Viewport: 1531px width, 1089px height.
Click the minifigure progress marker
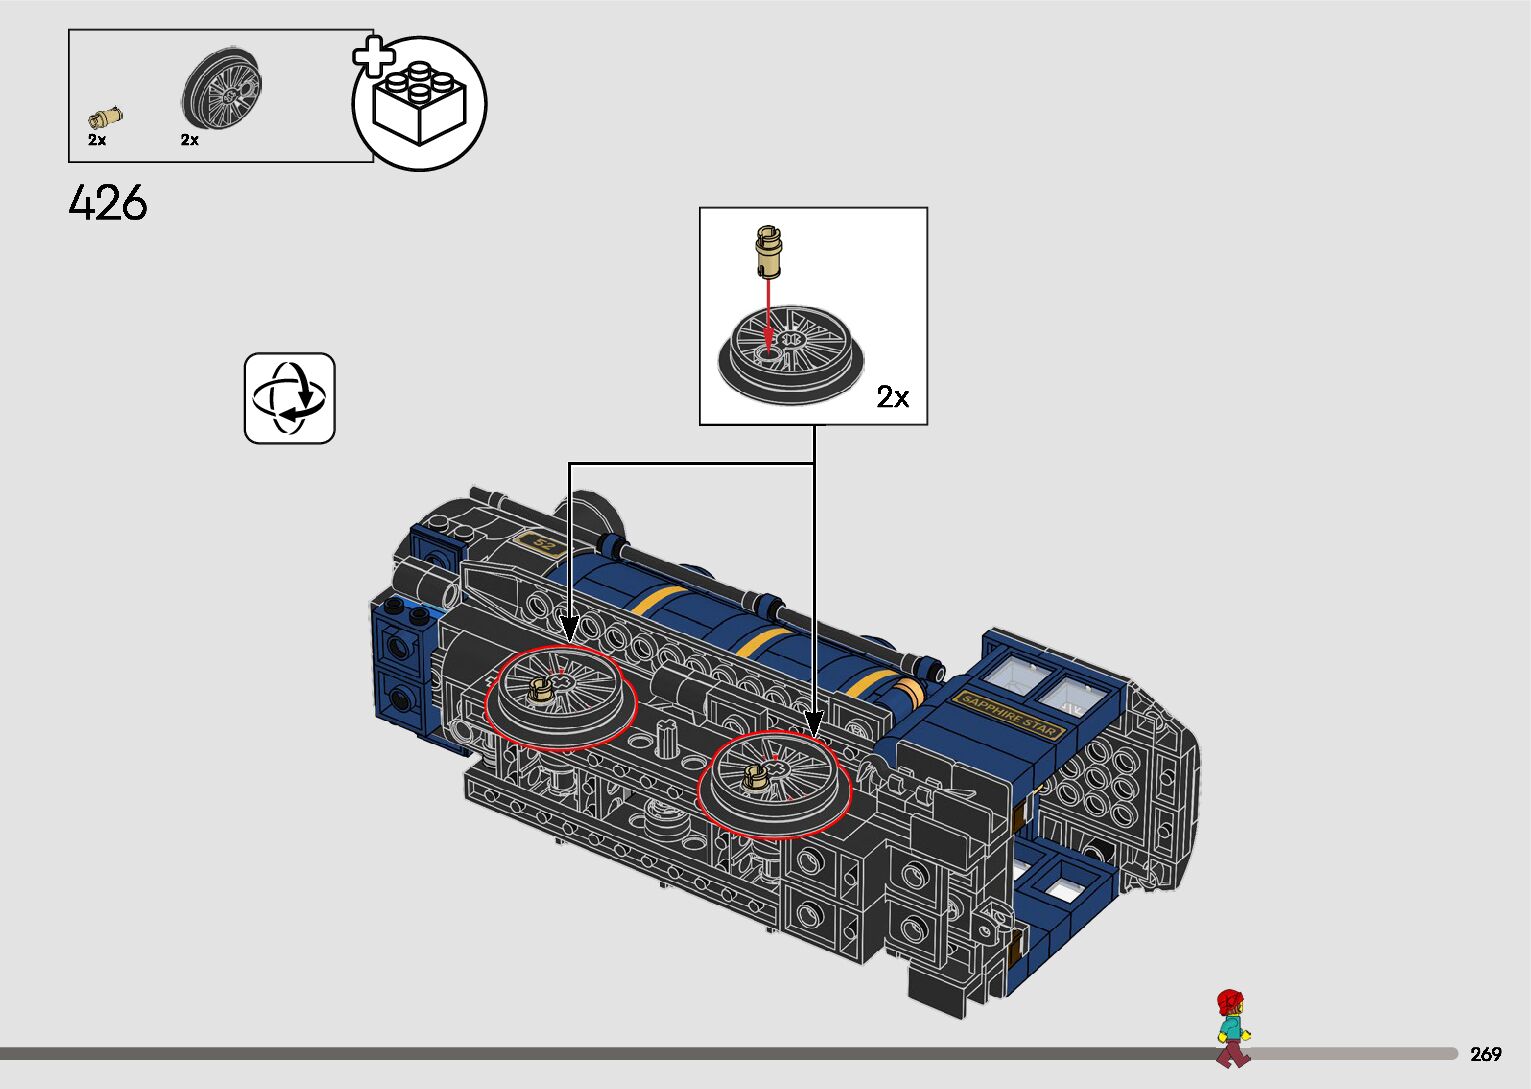(x=1232, y=1027)
